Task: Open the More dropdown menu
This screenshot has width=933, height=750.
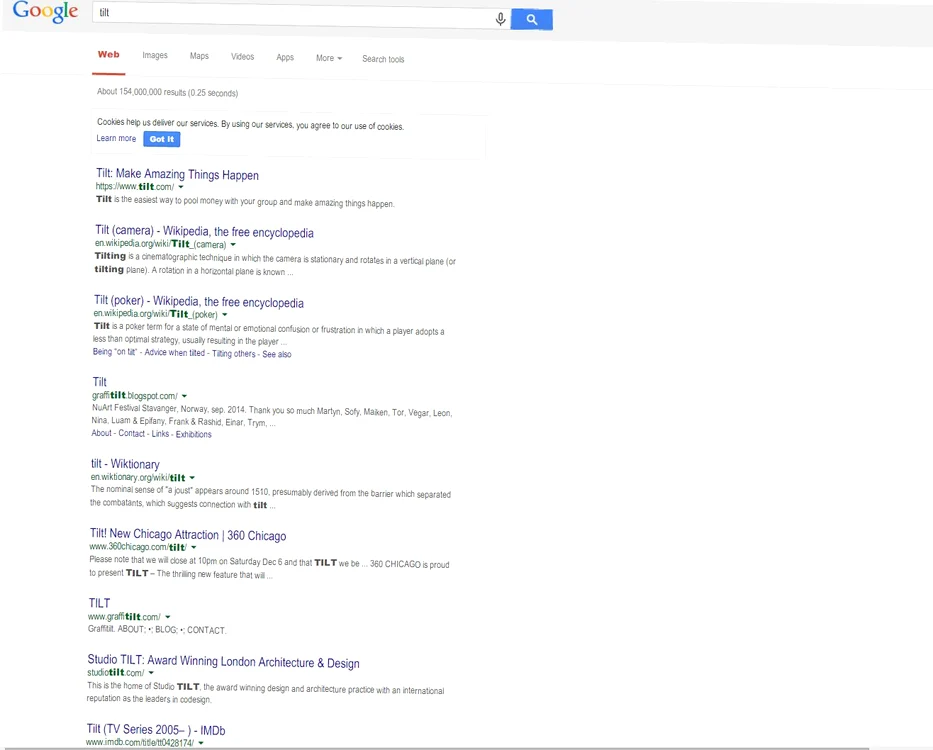Action: [328, 58]
